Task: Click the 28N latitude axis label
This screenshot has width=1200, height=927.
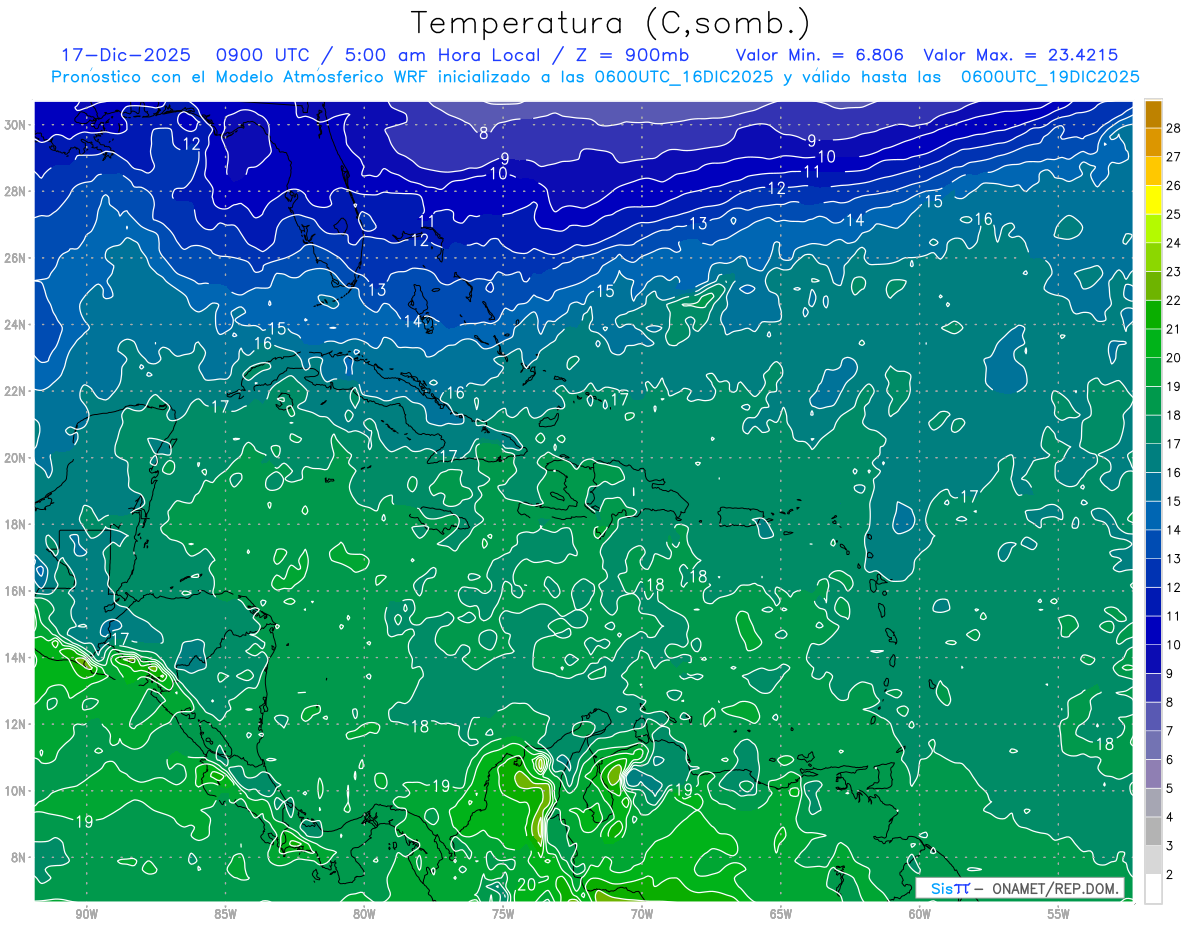Action: click(16, 191)
